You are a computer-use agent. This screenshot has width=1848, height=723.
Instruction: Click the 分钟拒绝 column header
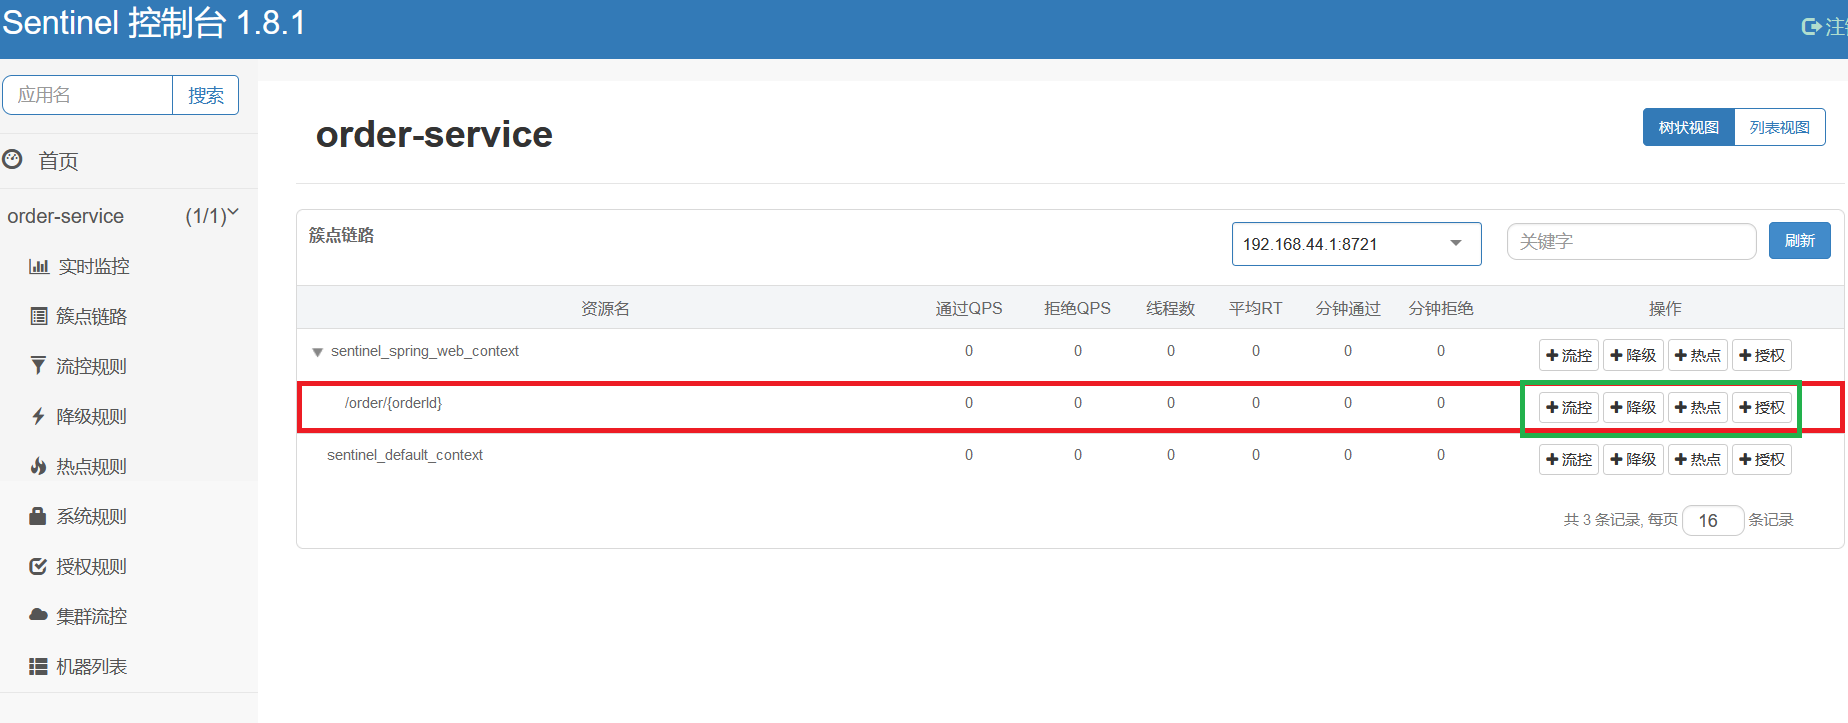1441,308
